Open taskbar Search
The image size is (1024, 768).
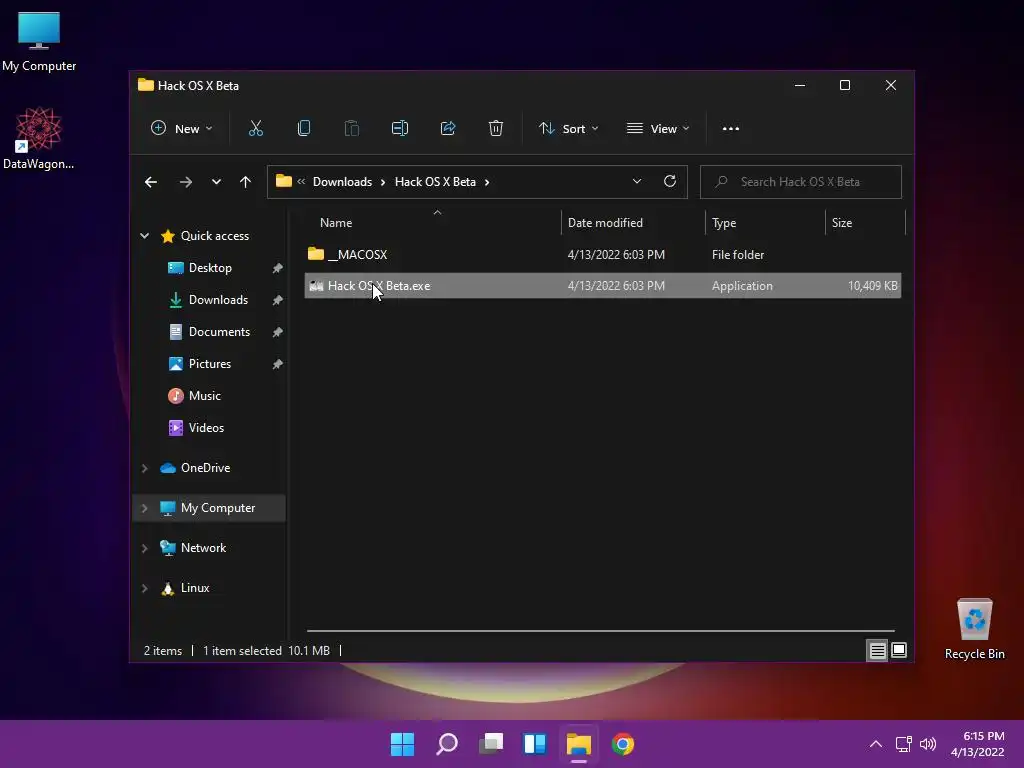pos(447,744)
